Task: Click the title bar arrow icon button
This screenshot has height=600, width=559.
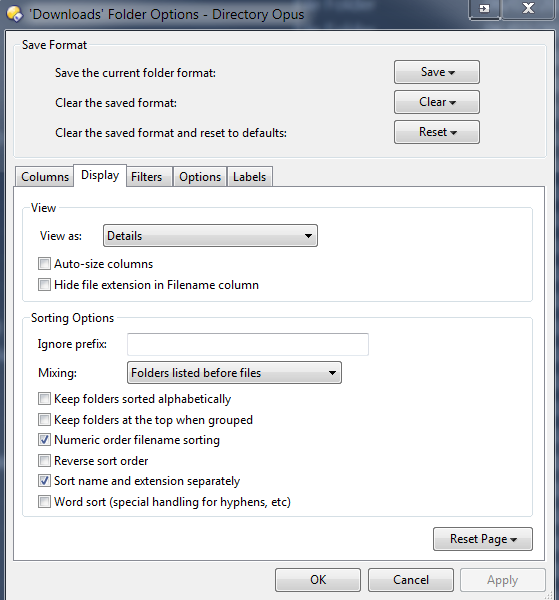Action: pyautogui.click(x=485, y=8)
